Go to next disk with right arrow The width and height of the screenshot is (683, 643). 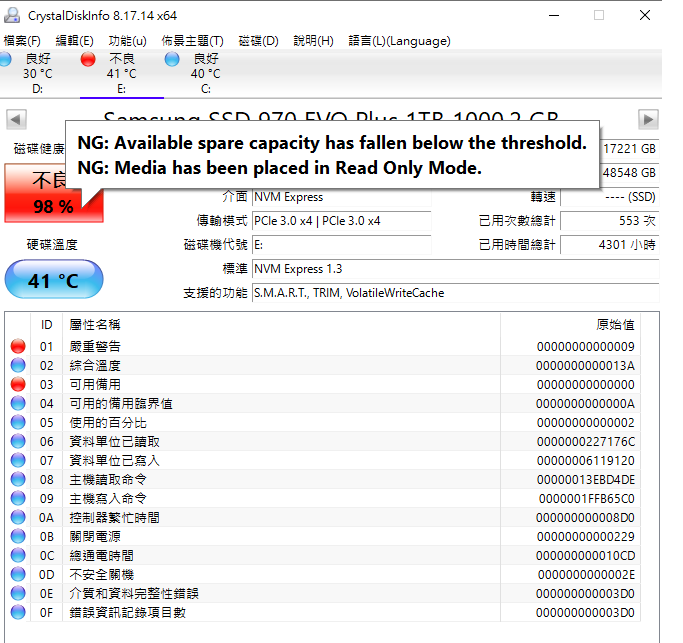coord(648,120)
